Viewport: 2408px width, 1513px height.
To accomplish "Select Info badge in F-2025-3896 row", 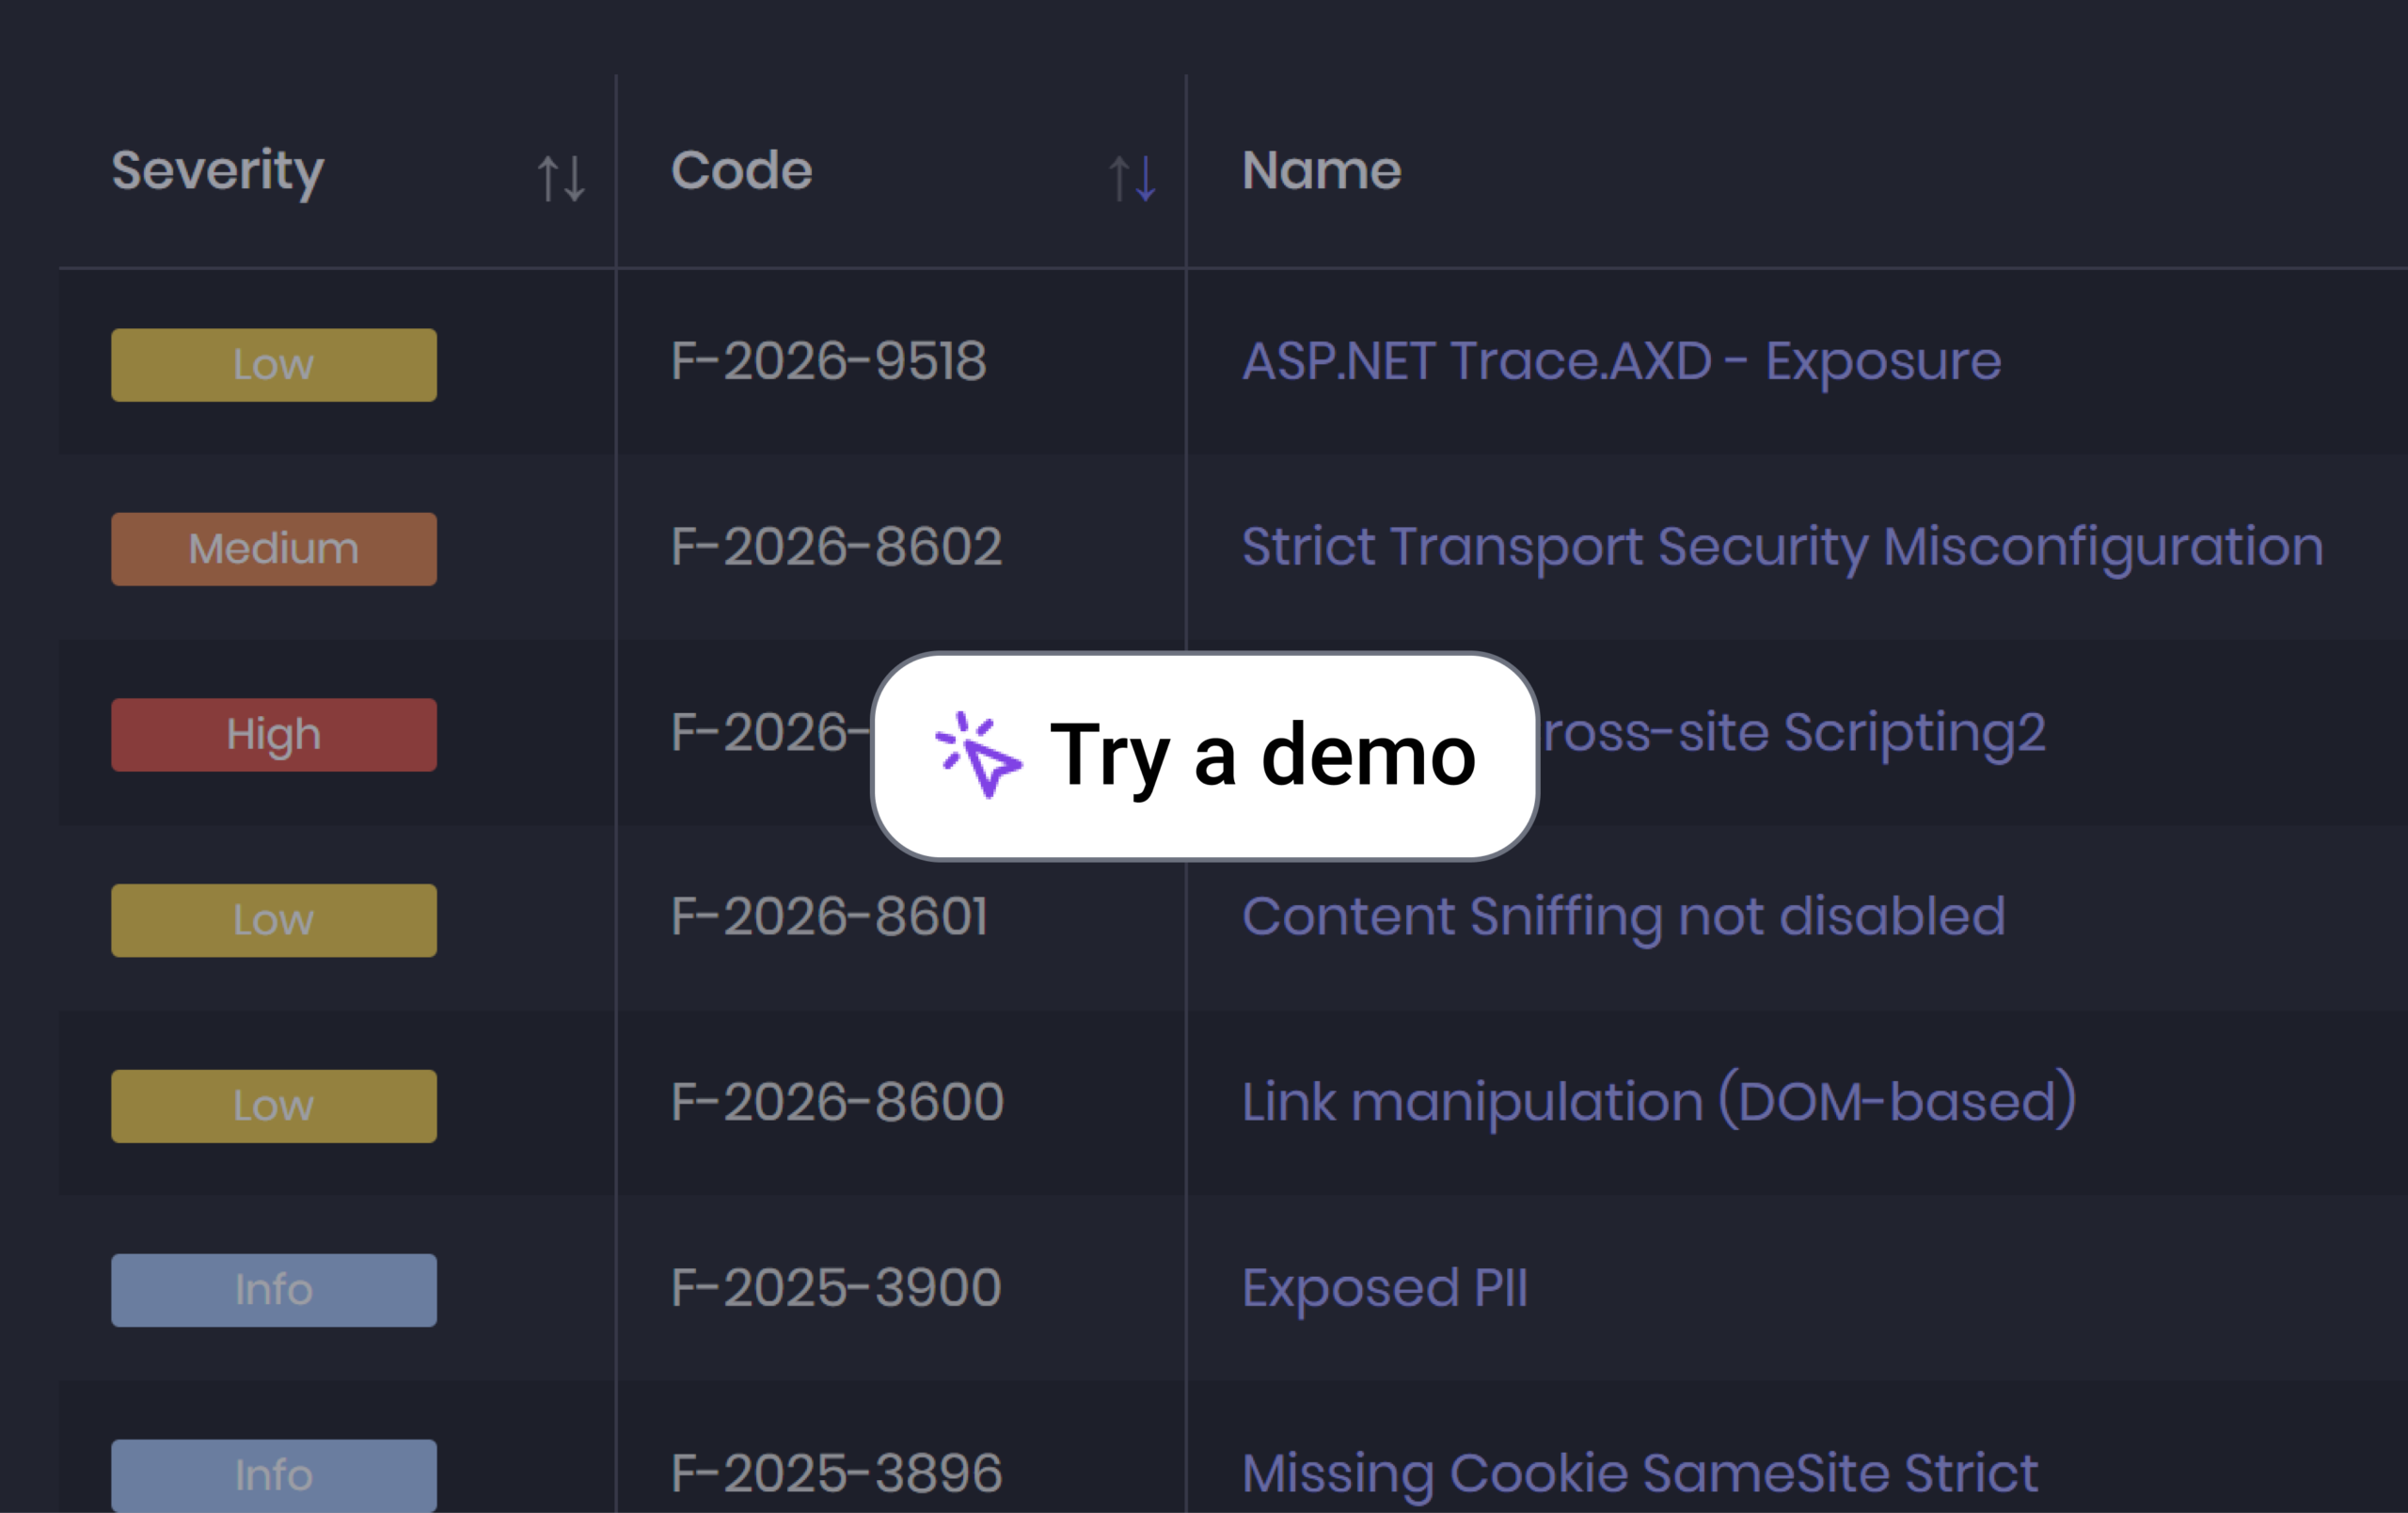I will point(274,1475).
